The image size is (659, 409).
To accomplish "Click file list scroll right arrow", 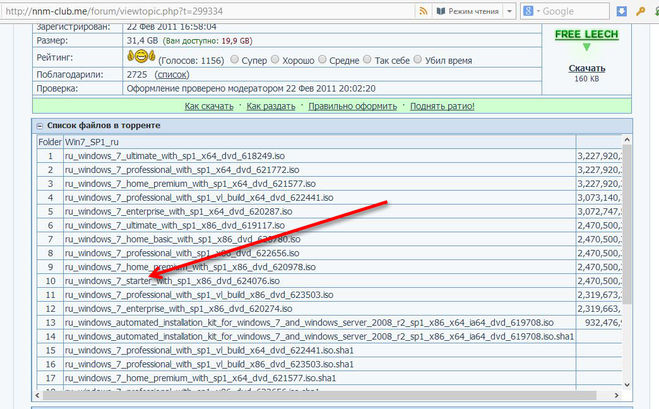I will pos(617,395).
